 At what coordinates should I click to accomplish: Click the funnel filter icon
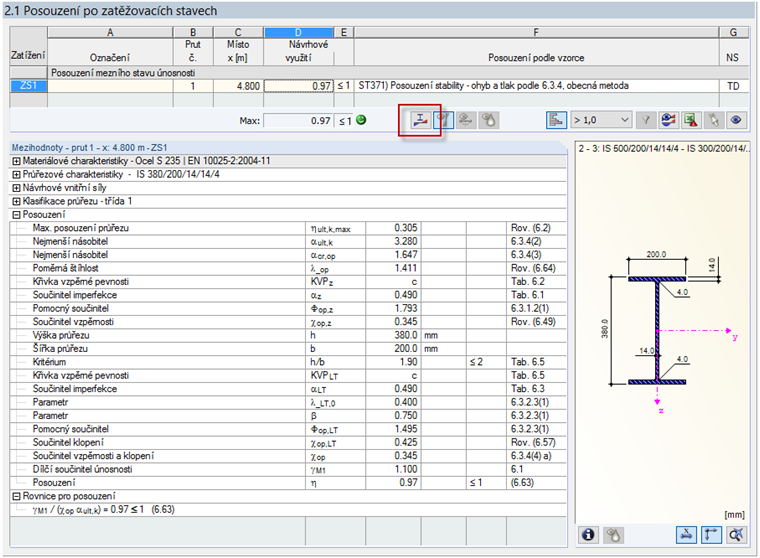point(646,120)
